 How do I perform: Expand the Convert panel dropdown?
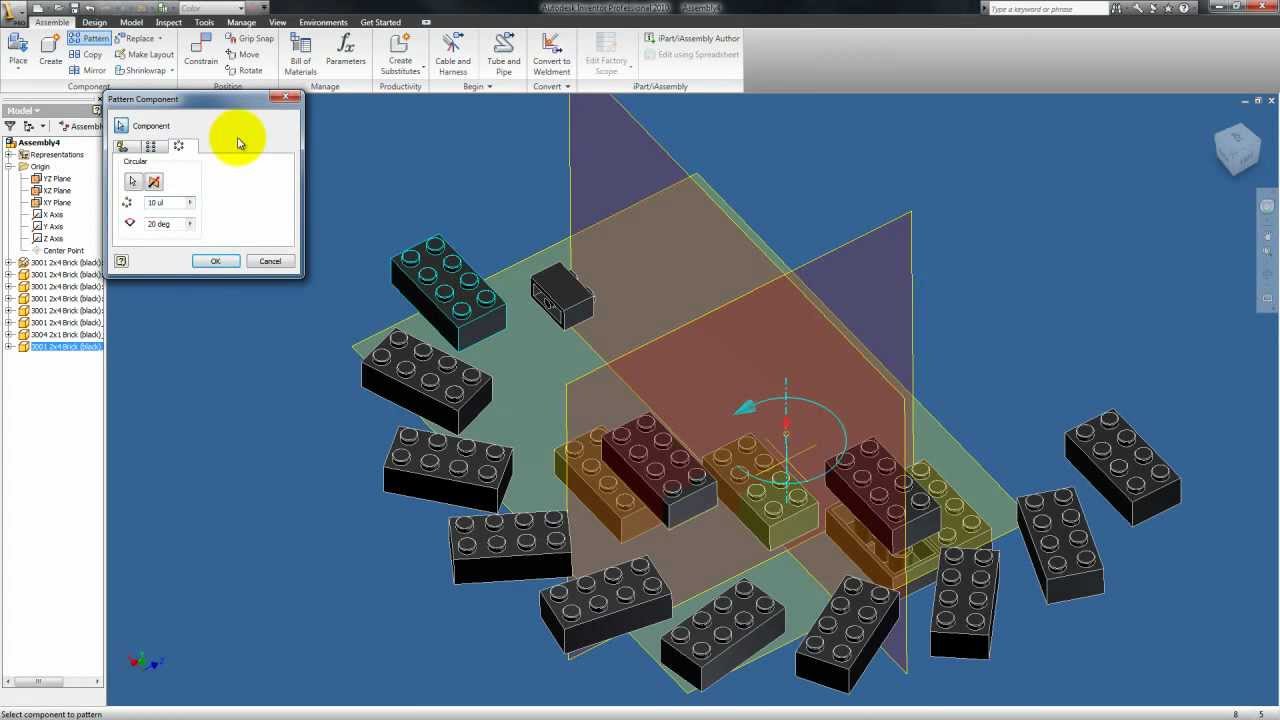click(x=567, y=86)
